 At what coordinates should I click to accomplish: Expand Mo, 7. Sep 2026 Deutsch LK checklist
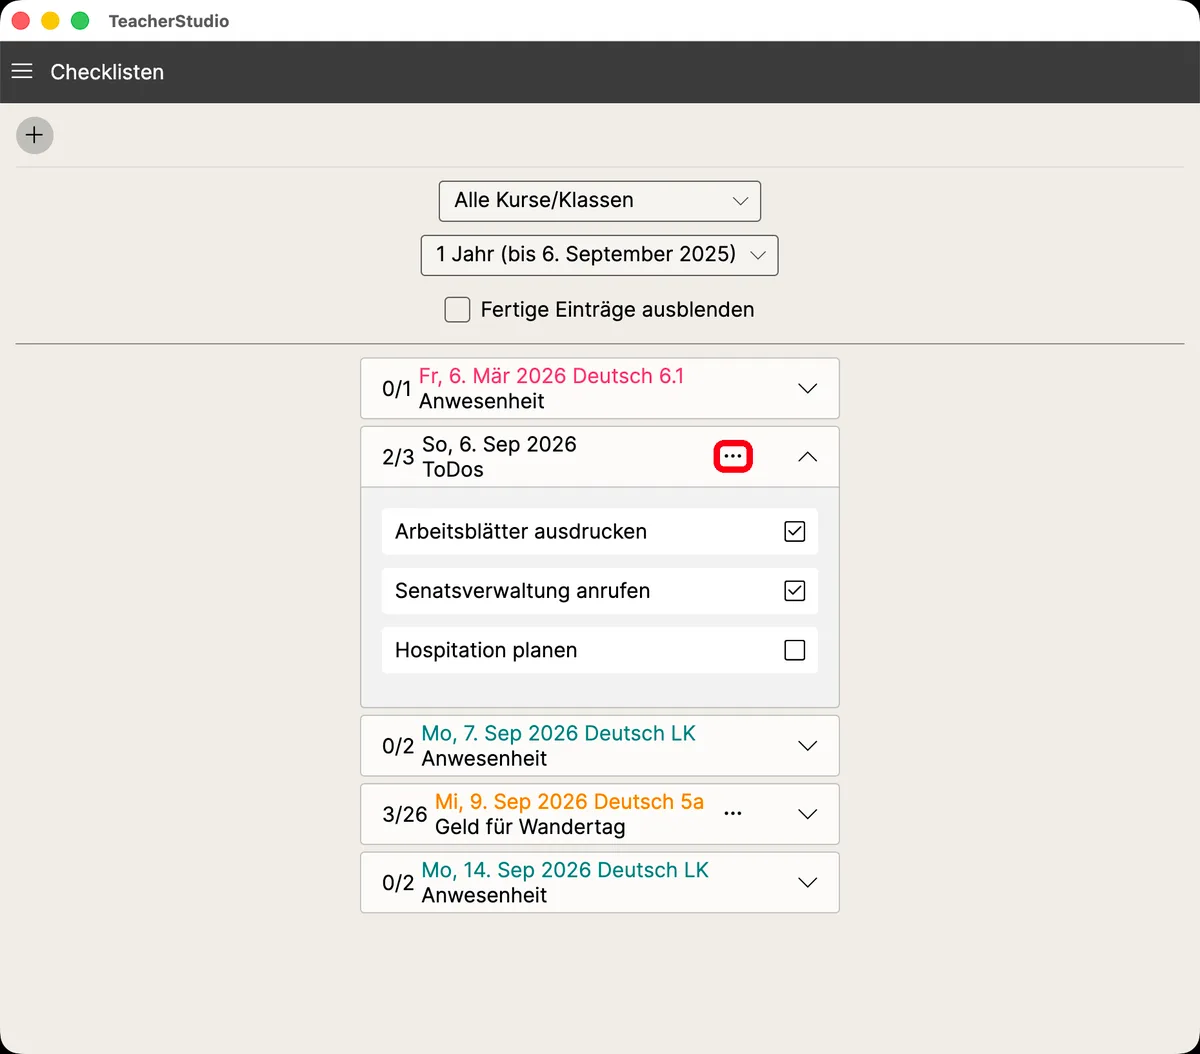point(808,746)
